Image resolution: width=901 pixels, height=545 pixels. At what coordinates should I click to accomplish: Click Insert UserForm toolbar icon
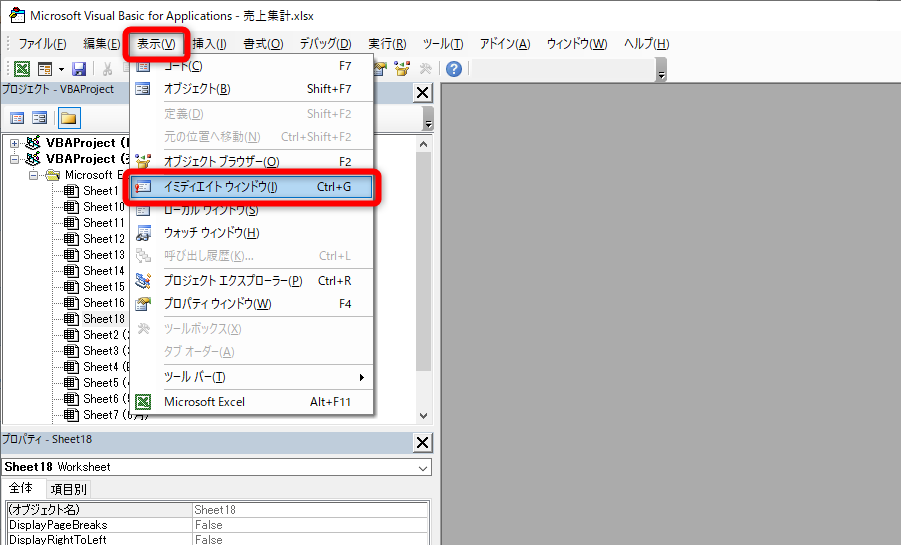pos(44,69)
